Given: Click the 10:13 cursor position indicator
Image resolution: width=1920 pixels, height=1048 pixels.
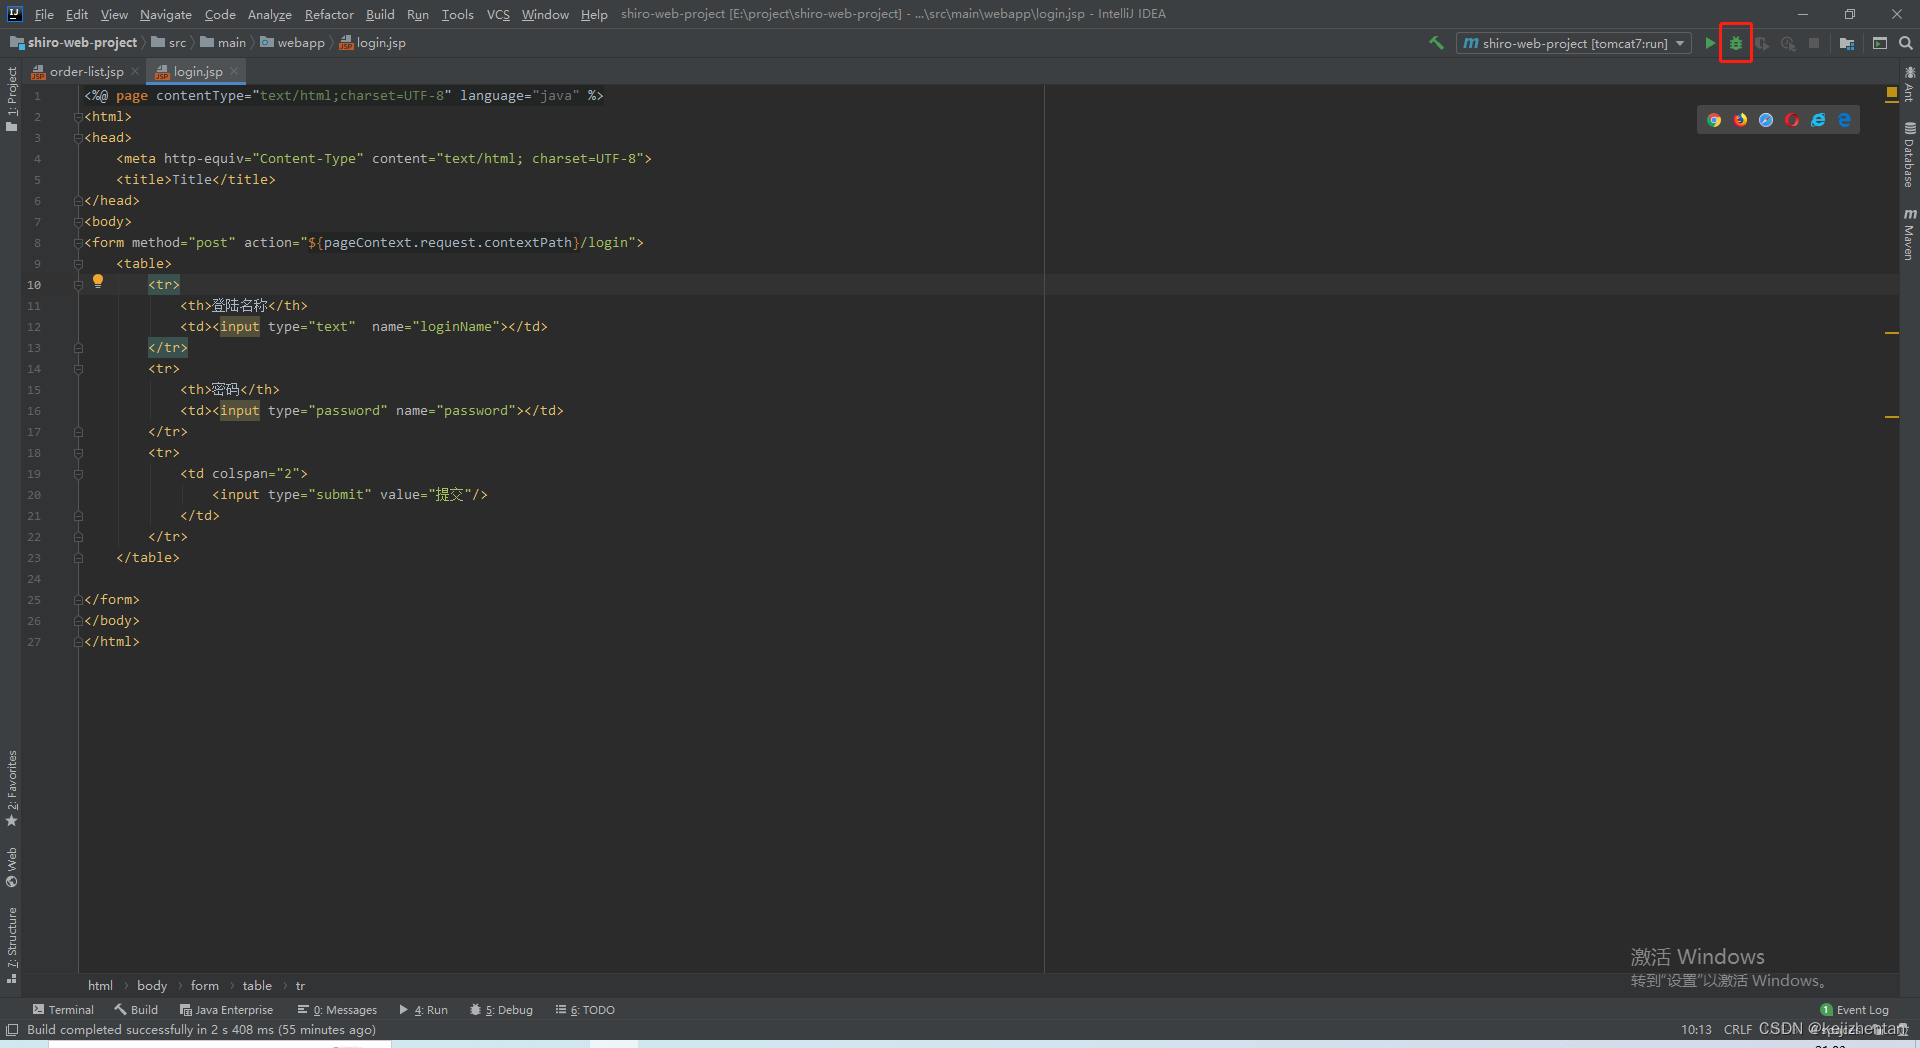Looking at the screenshot, I should click(x=1696, y=1030).
